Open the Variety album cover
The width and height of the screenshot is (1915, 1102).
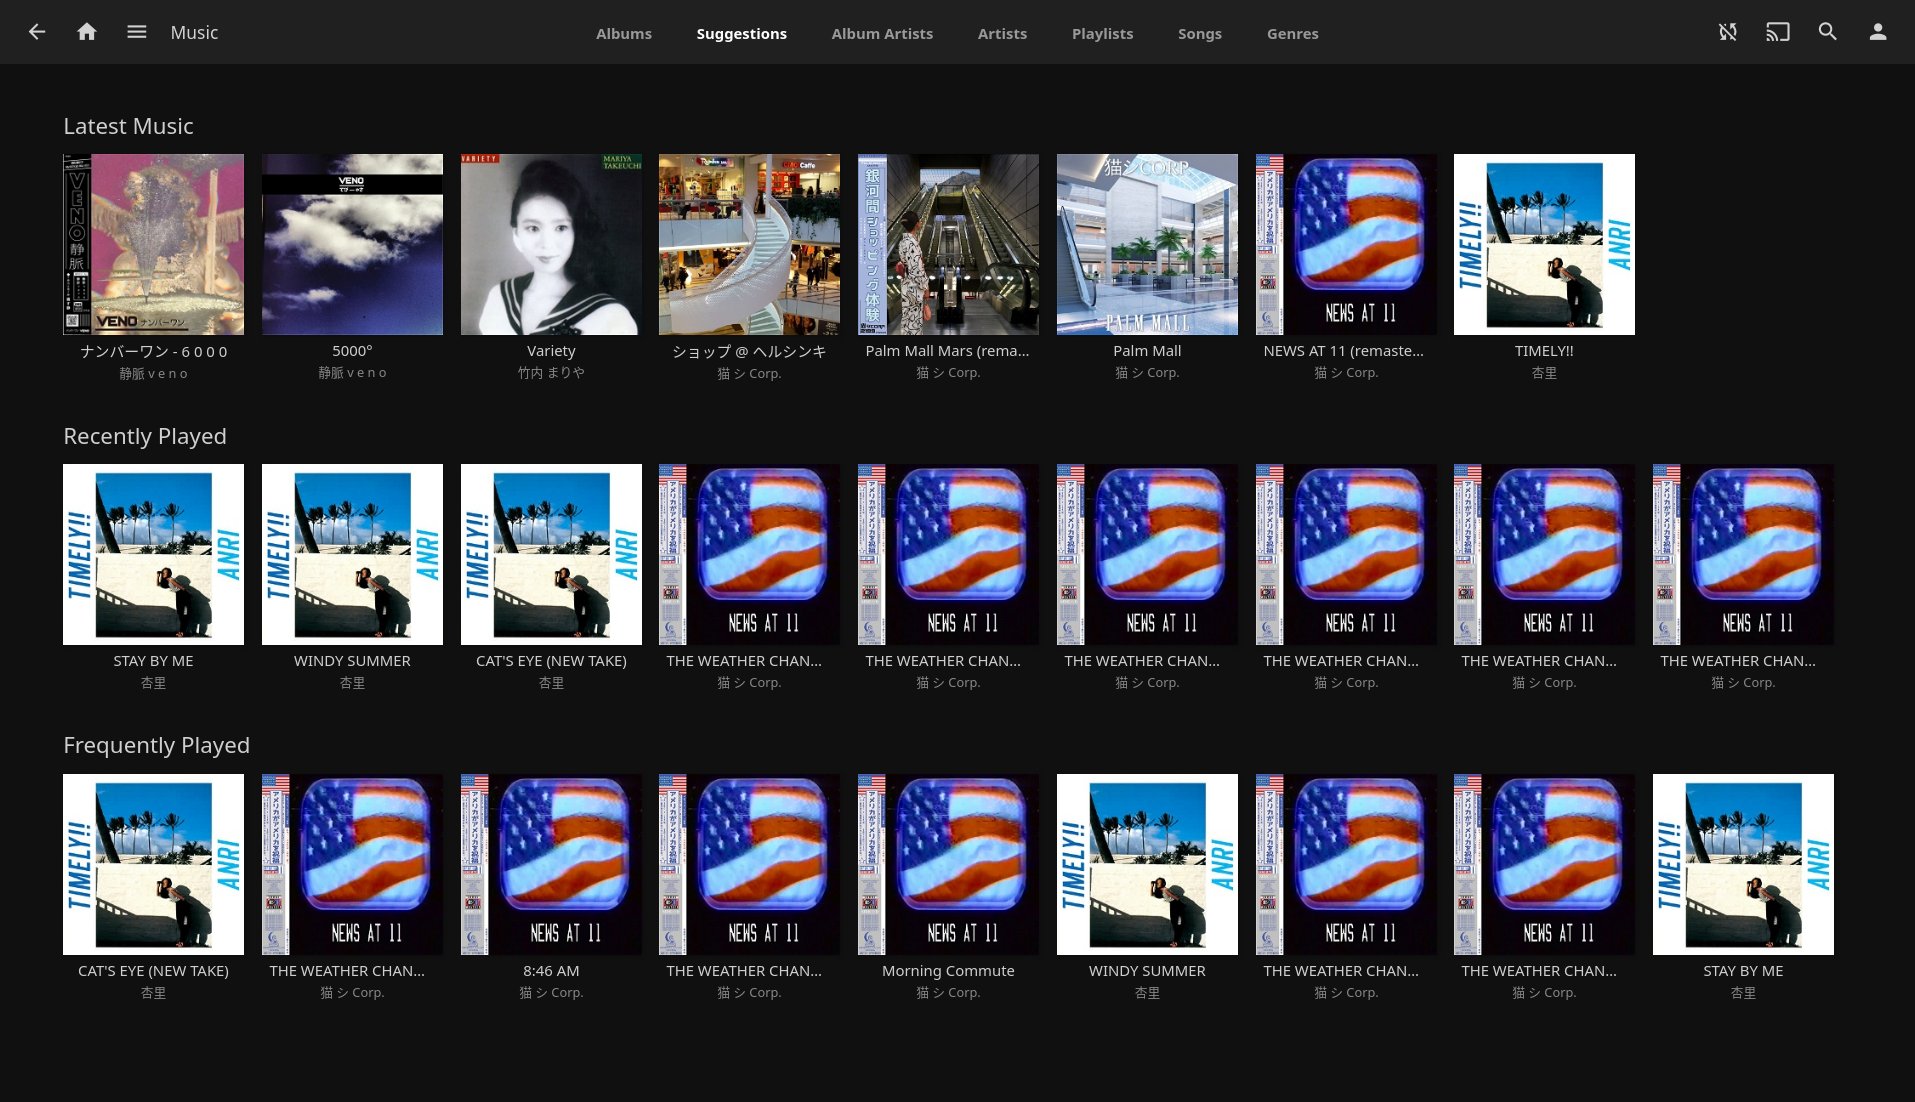[x=551, y=244]
